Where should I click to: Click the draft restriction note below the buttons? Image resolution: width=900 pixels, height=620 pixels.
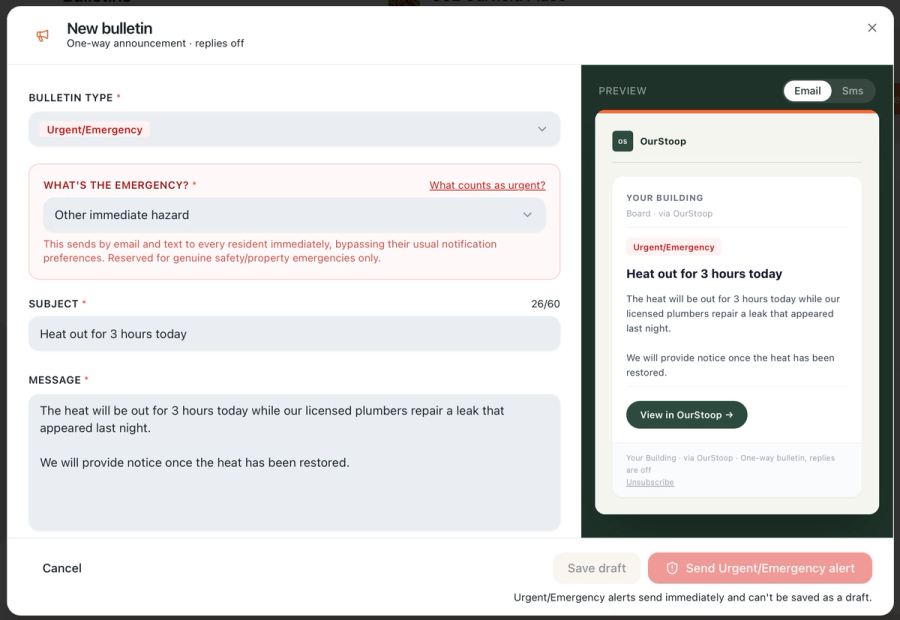tap(692, 598)
